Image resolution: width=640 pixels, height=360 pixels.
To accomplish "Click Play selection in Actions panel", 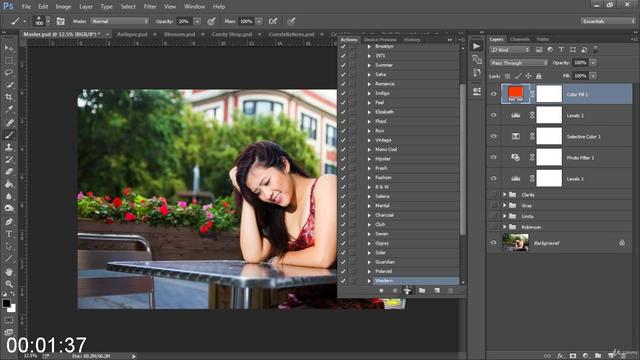I will point(407,291).
